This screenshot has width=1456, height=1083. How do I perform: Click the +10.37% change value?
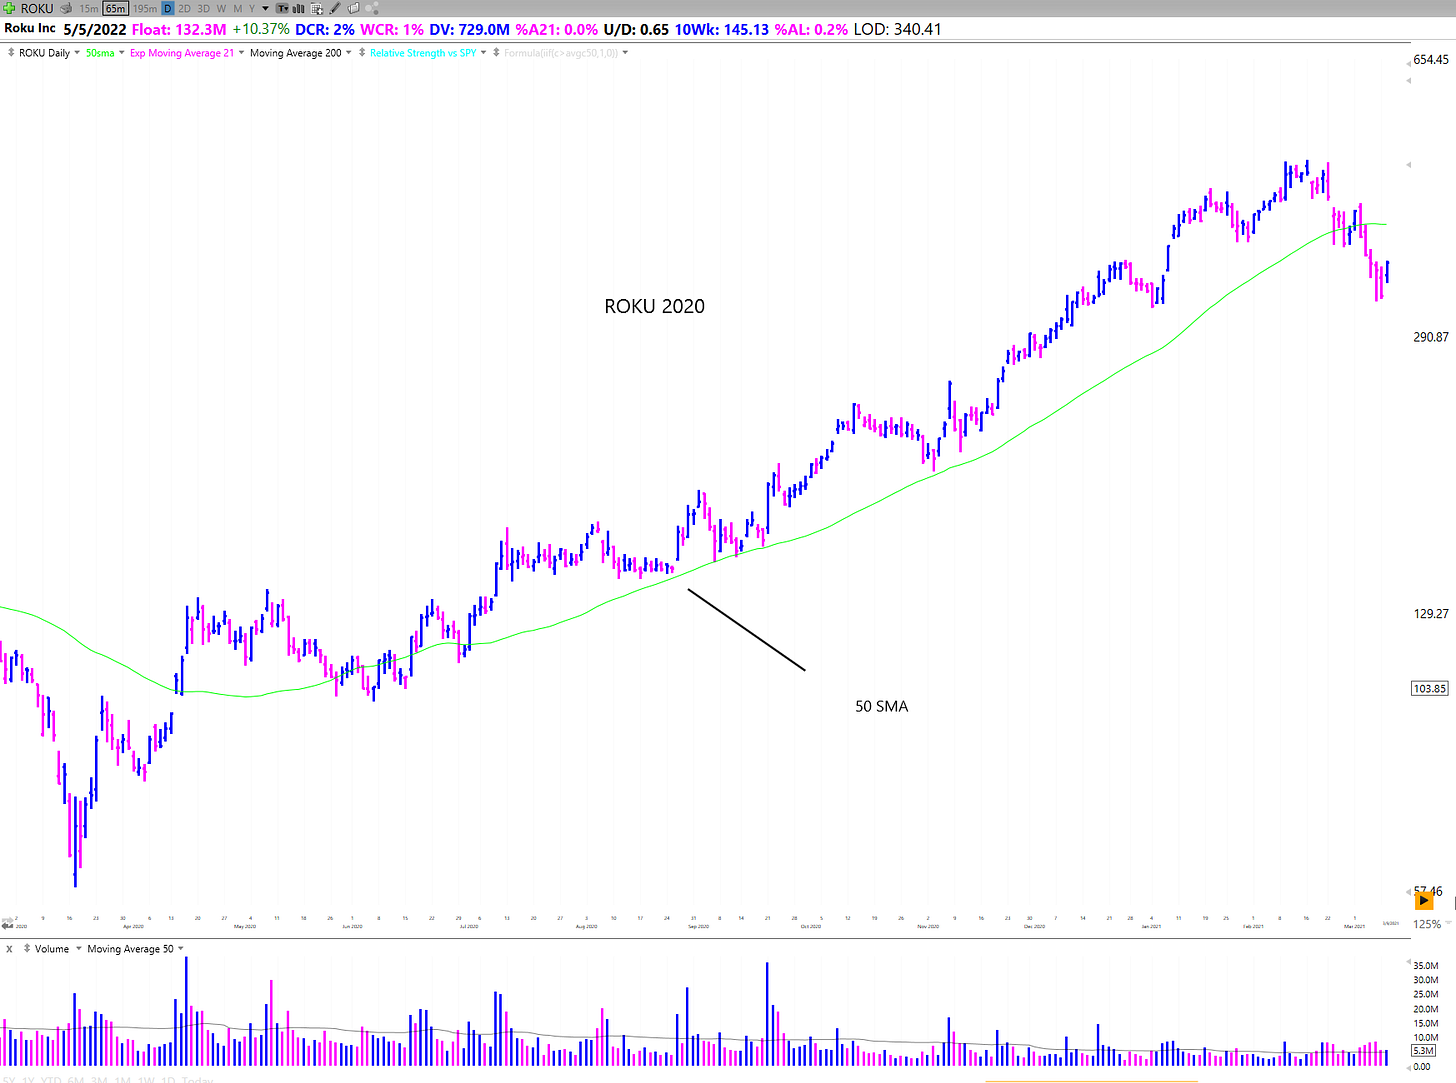(x=261, y=29)
